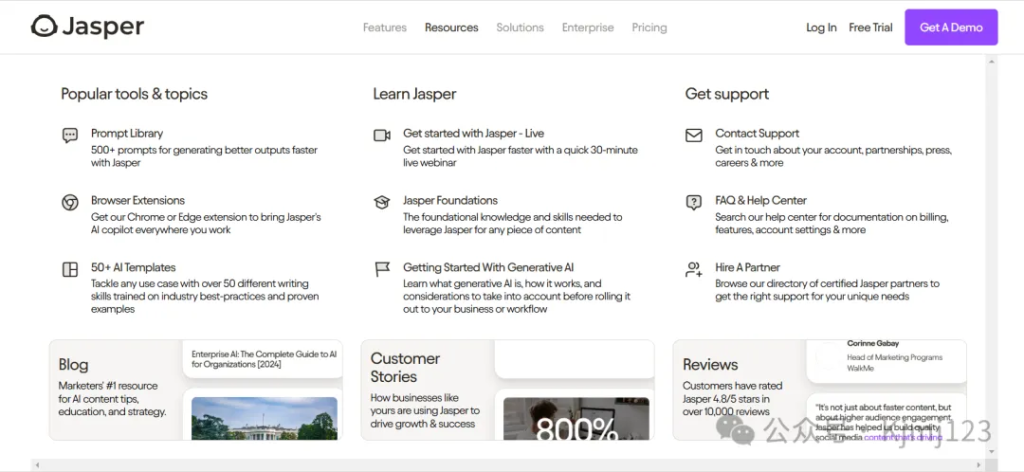
Task: Click the "Customers have rated Jasper 4.8/5" text
Action: pos(732,399)
